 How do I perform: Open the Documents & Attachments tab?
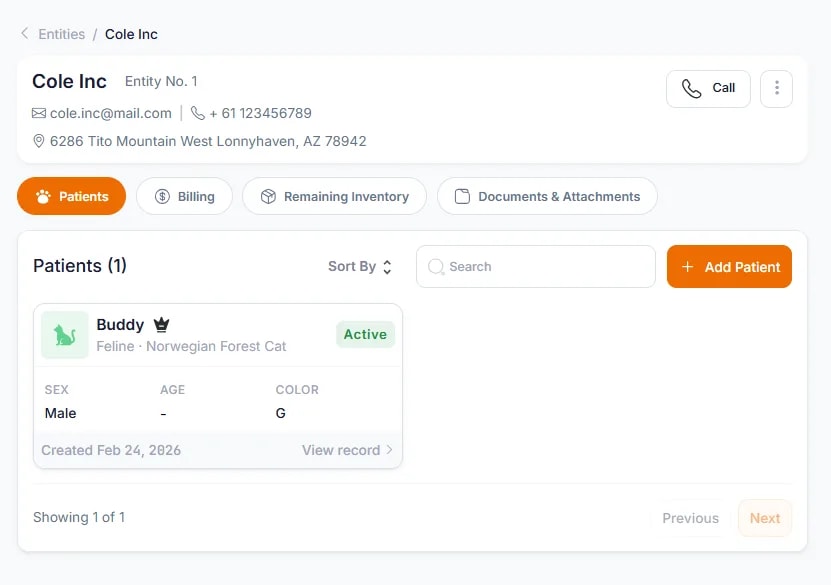[547, 196]
